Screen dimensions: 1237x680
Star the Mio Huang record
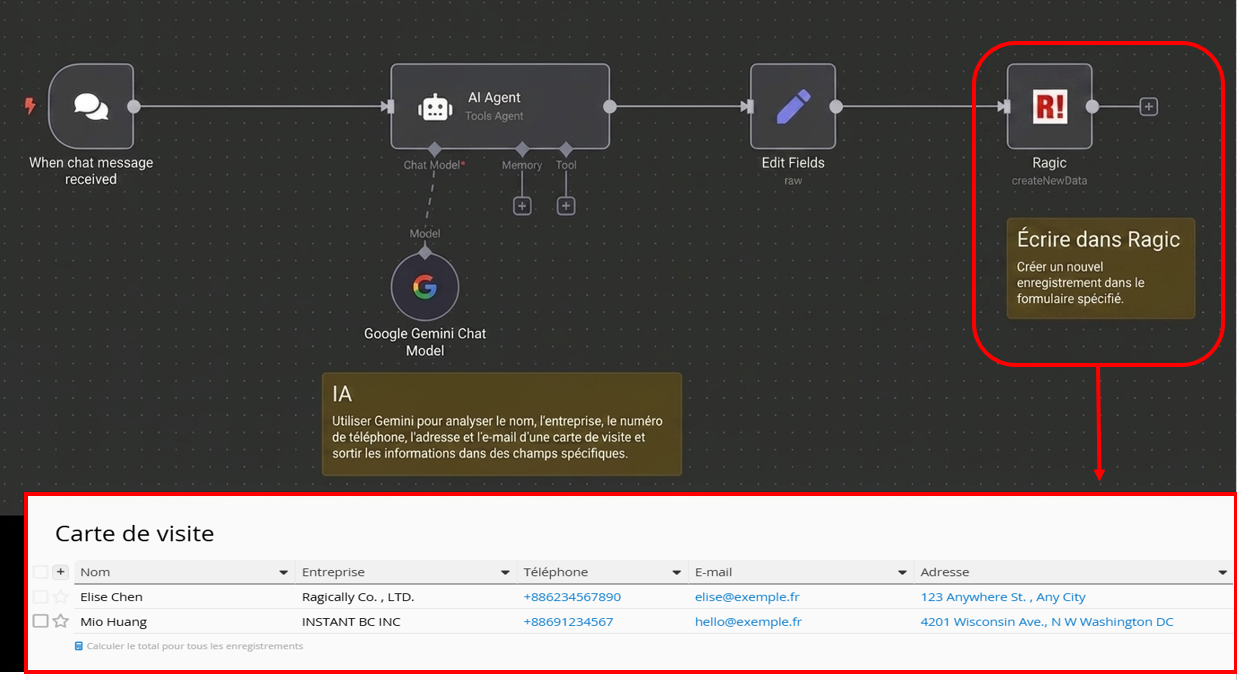60,621
